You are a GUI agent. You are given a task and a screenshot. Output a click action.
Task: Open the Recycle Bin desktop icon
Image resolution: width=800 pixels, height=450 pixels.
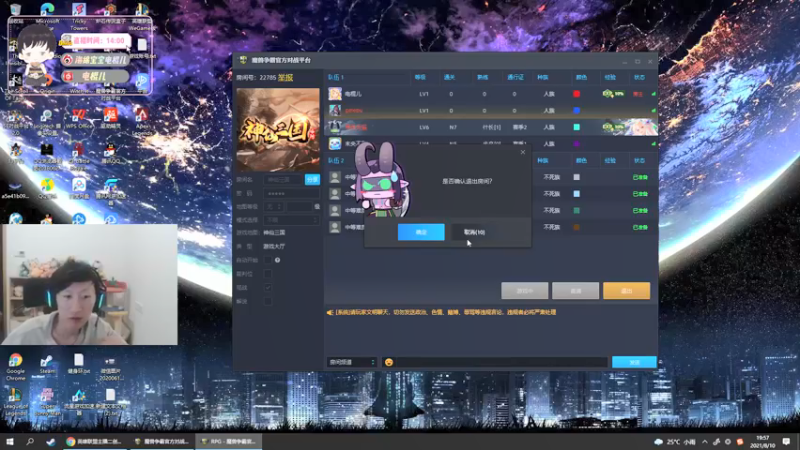point(15,13)
